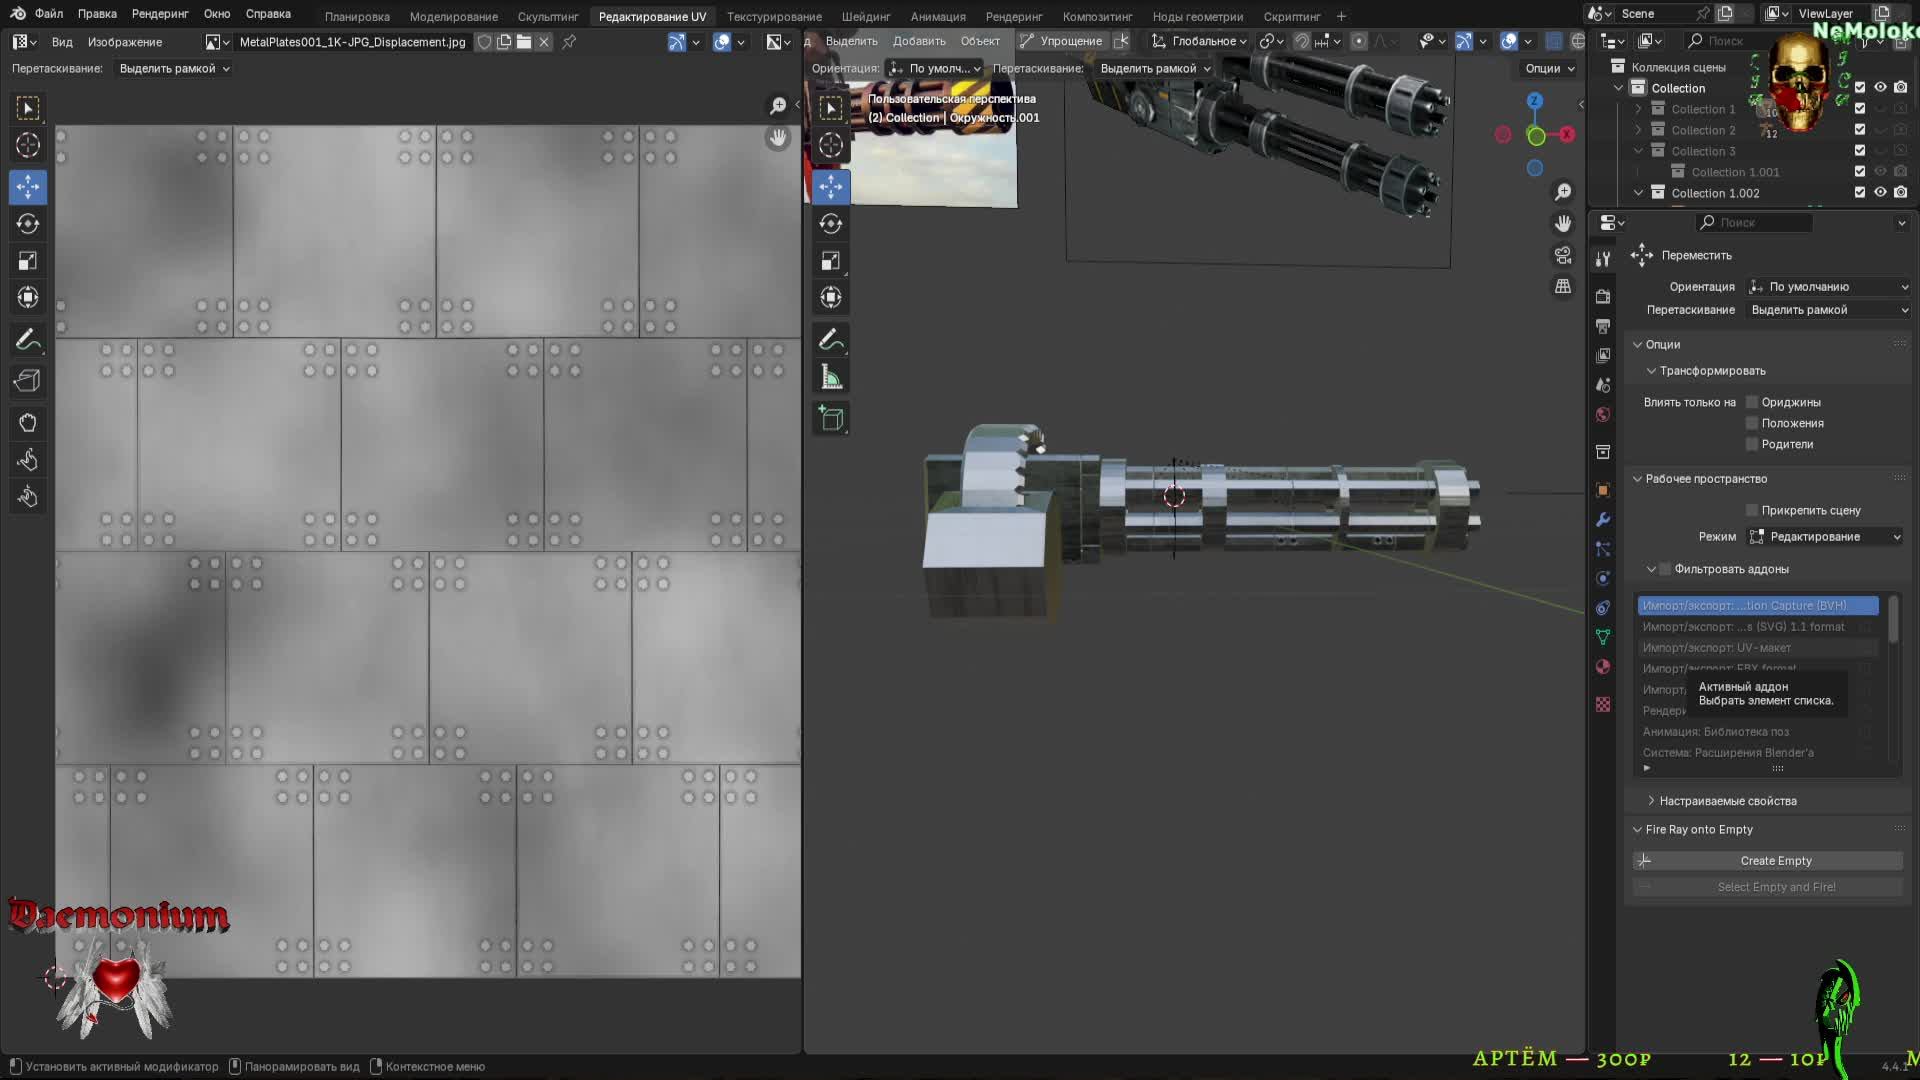Select the Rotate tool in UV editor toolbar
This screenshot has height=1080, width=1920.
point(28,224)
